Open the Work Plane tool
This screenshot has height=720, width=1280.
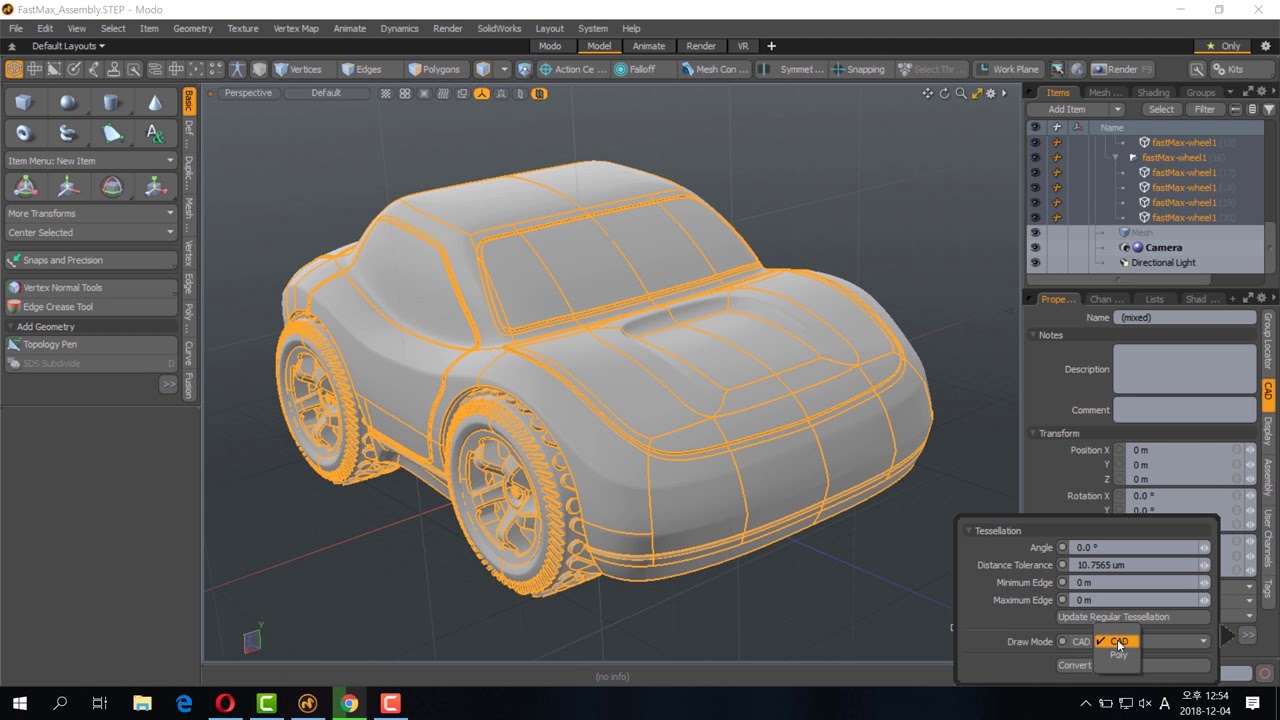click(x=1008, y=69)
